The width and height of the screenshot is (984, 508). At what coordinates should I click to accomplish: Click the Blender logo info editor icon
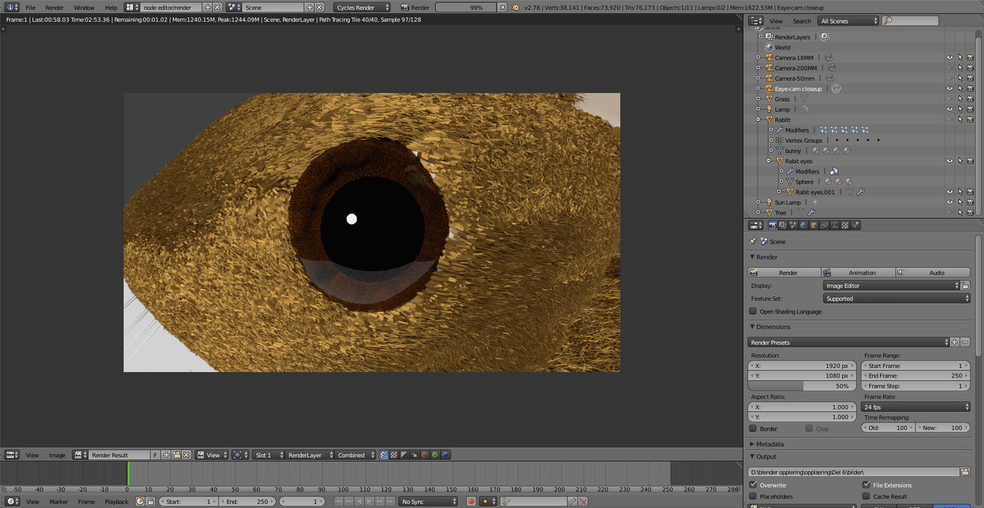click(x=12, y=7)
